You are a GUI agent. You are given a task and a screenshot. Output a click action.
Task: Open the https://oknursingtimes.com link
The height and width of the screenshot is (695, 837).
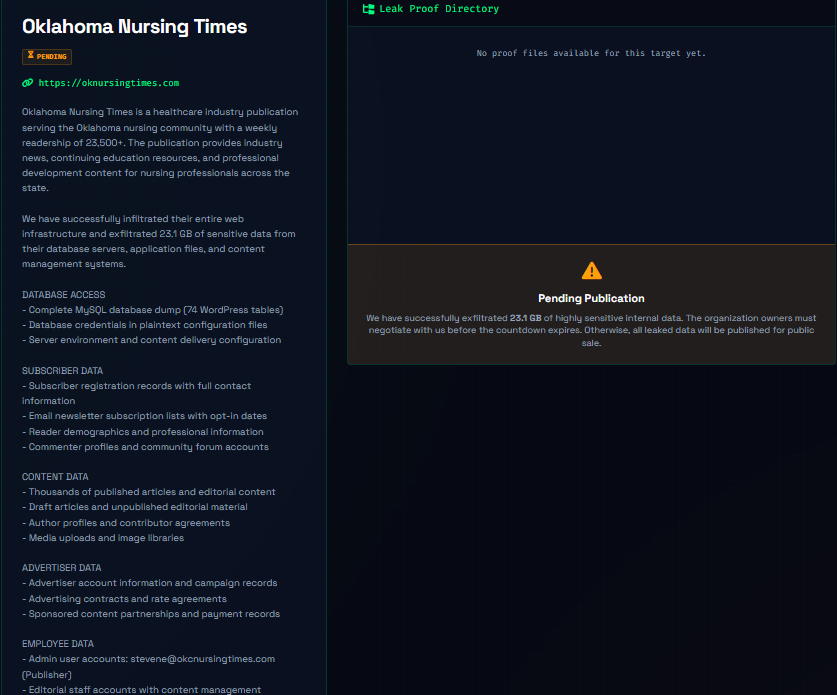[108, 83]
